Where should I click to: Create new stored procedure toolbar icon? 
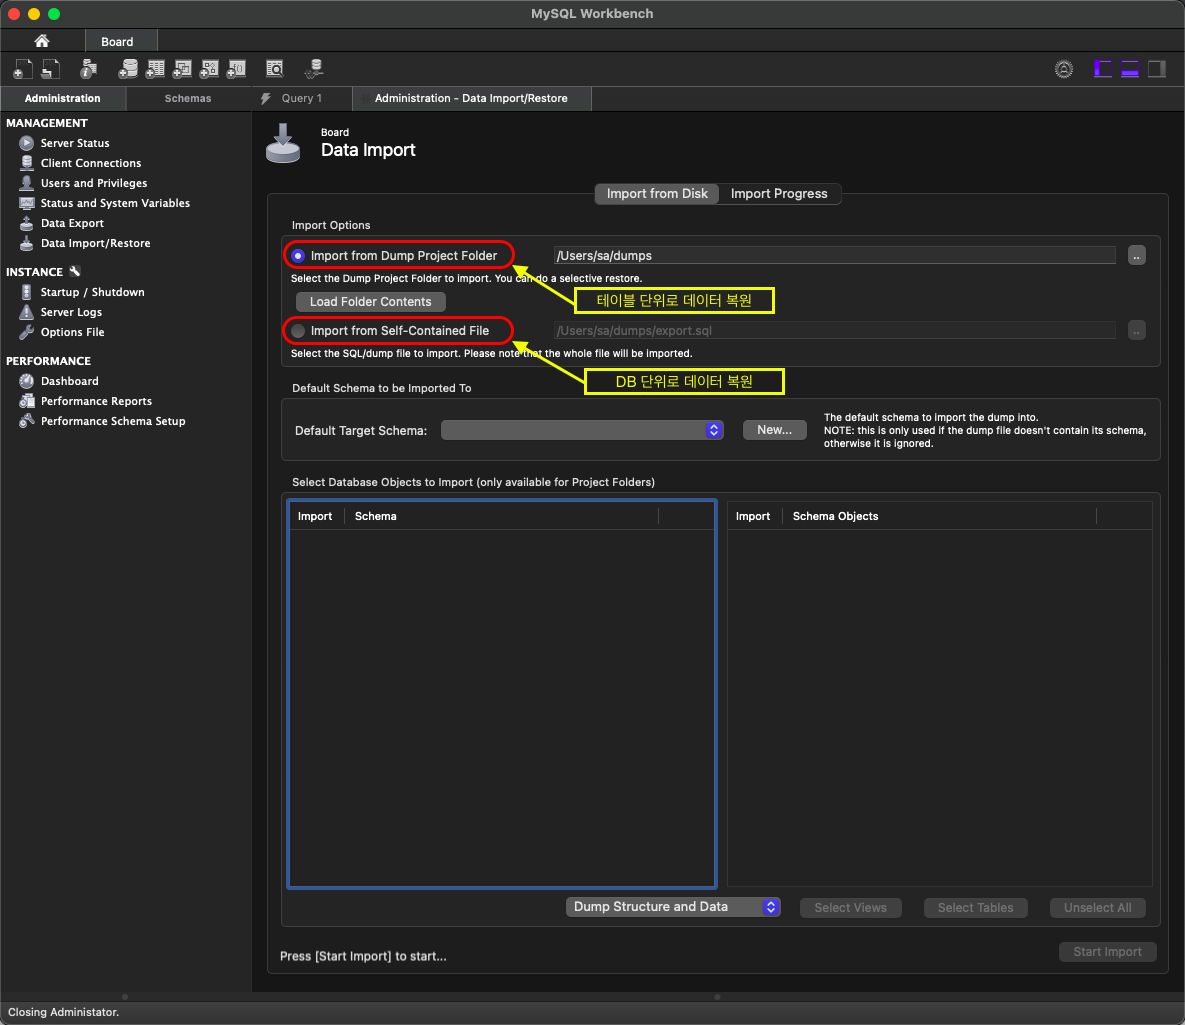coord(209,70)
